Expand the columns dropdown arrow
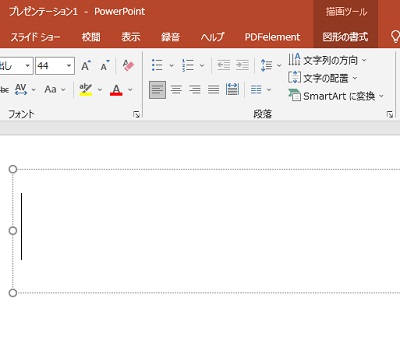The height and width of the screenshot is (361, 400). click(269, 90)
